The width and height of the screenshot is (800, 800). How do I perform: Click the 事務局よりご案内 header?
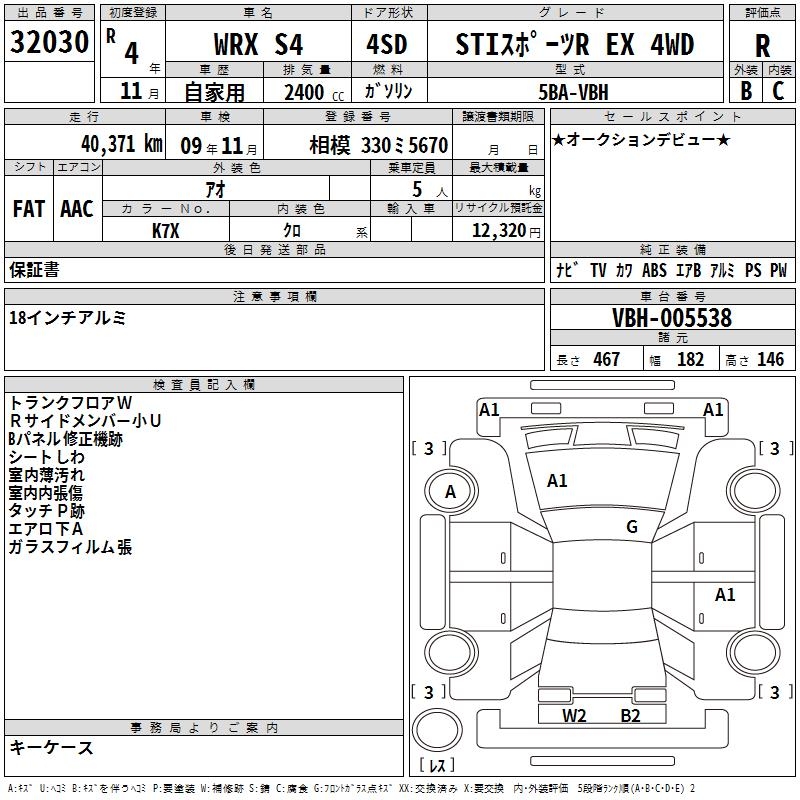tap(204, 728)
